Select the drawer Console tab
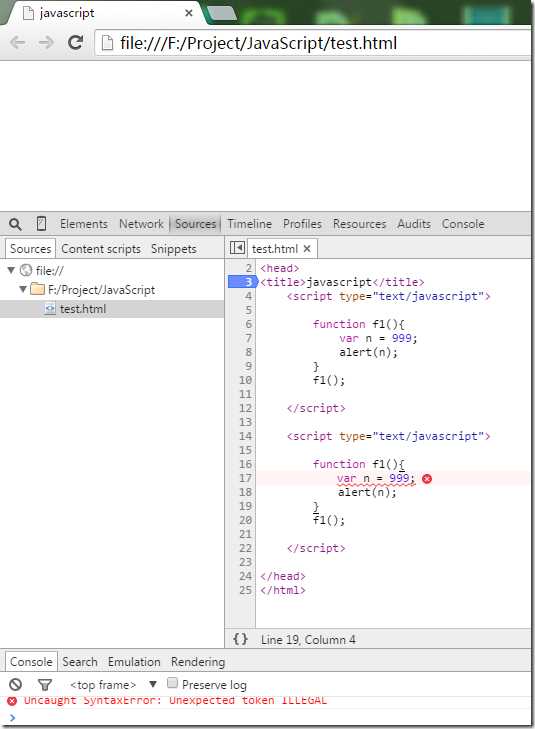The width and height of the screenshot is (535, 729). (x=31, y=662)
